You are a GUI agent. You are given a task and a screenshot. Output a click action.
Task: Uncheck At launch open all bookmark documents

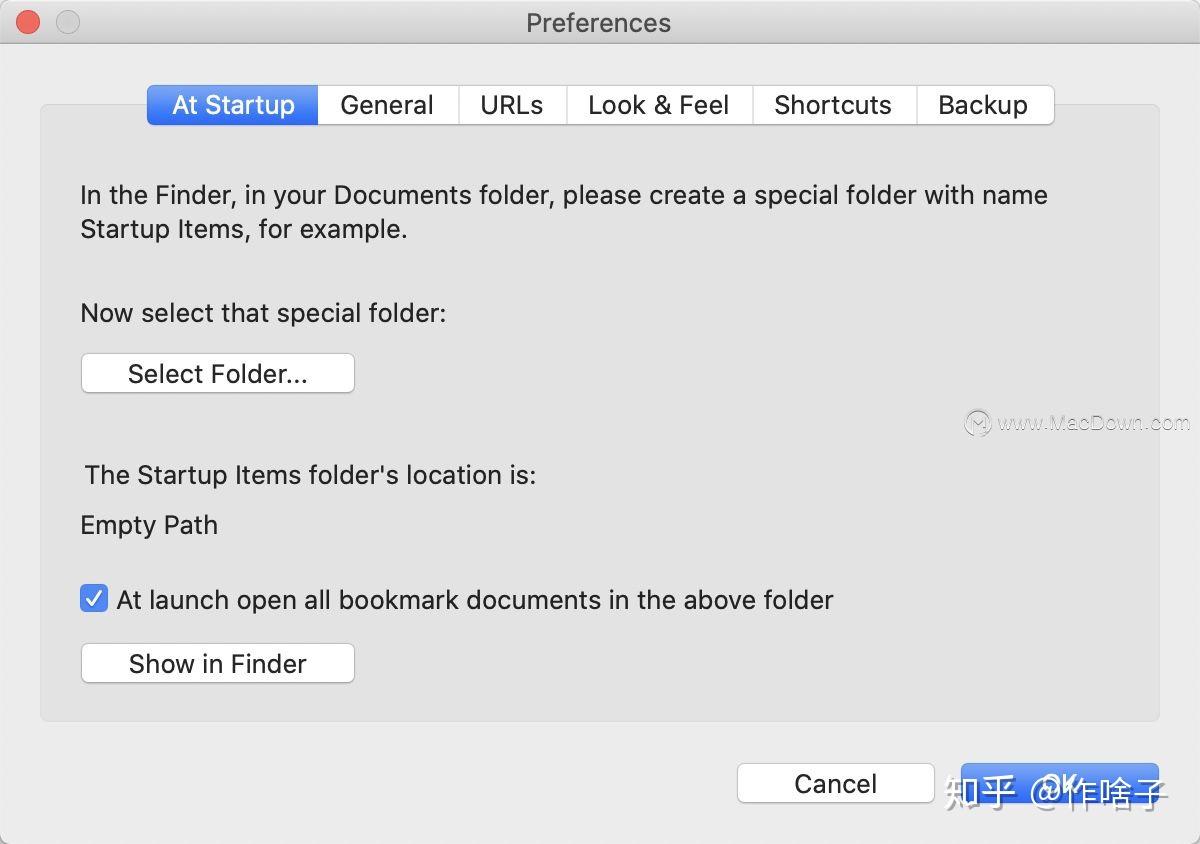[x=94, y=599]
